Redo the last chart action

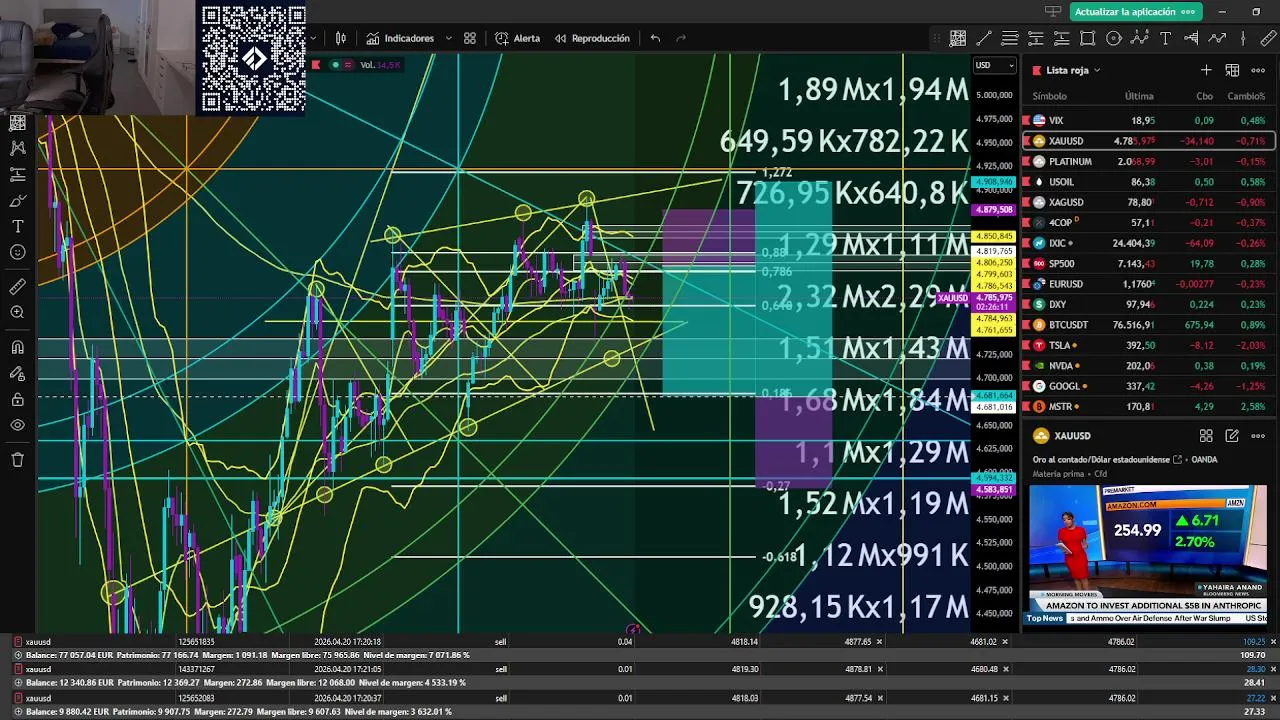681,38
